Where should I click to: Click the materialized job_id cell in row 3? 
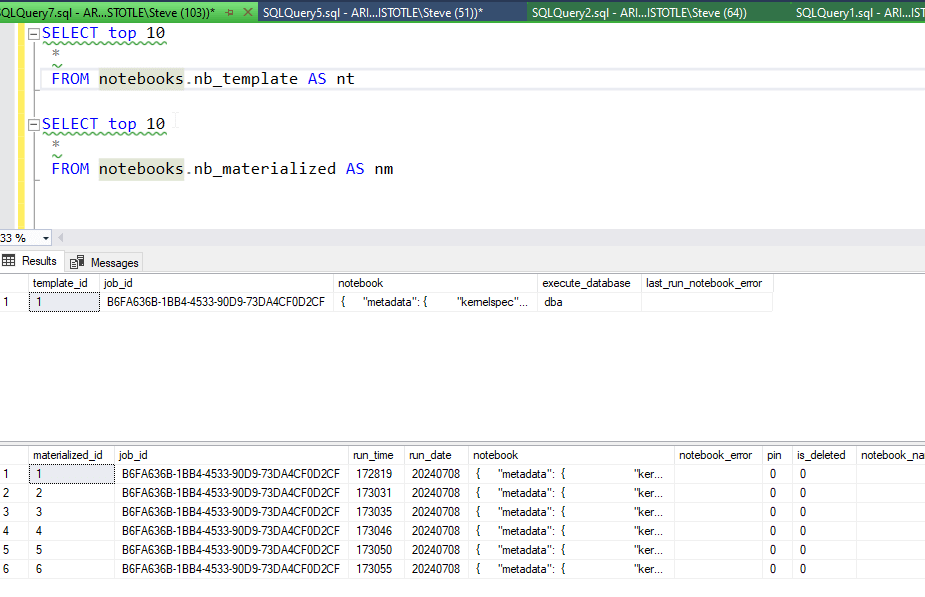click(x=232, y=511)
